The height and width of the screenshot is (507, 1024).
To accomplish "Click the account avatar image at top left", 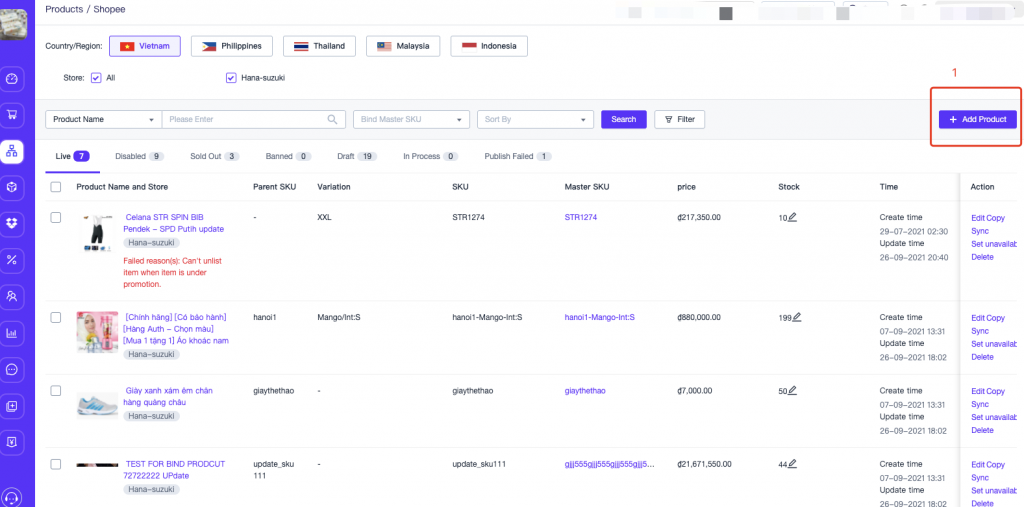I will pos(13,25).
